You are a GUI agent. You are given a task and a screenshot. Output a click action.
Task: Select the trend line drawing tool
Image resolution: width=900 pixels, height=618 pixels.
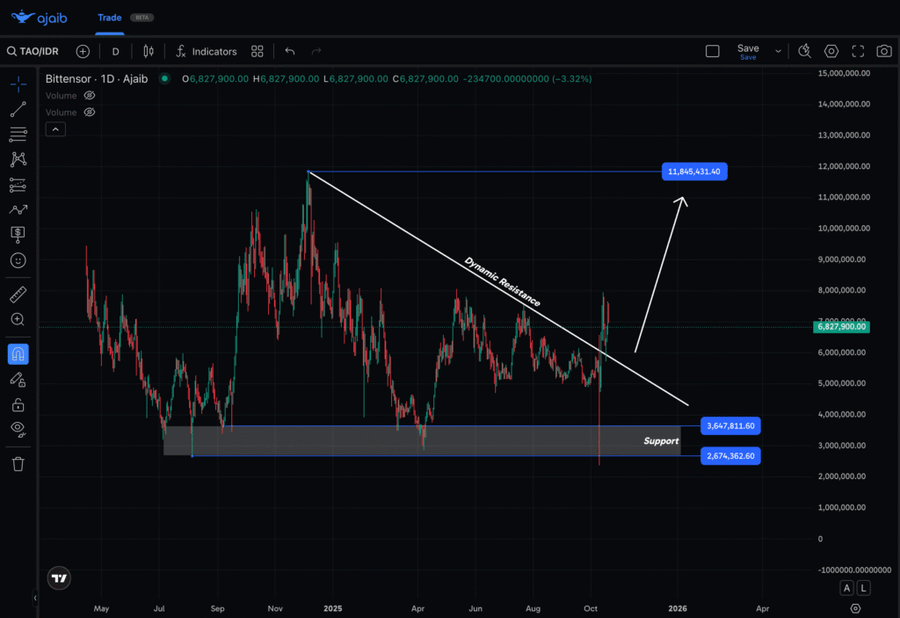[x=18, y=109]
